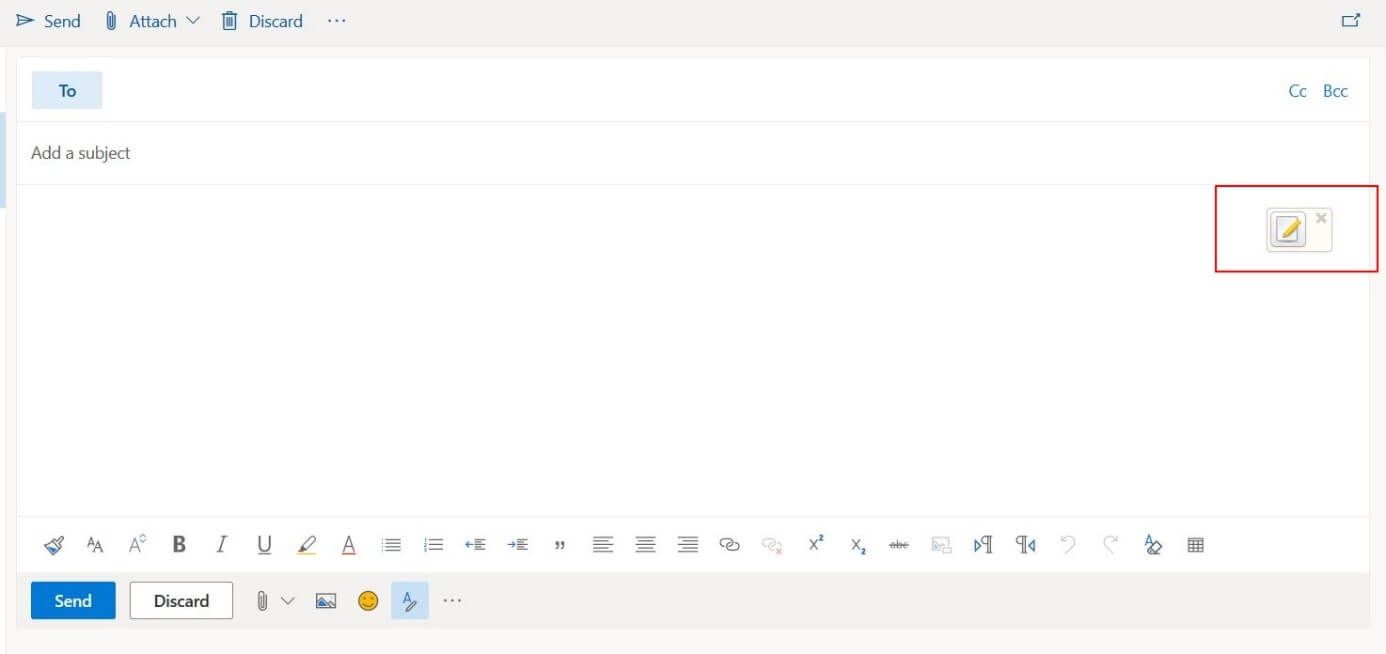This screenshot has height=654, width=1386.
Task: Toggle the formatting options bar
Action: 409,601
